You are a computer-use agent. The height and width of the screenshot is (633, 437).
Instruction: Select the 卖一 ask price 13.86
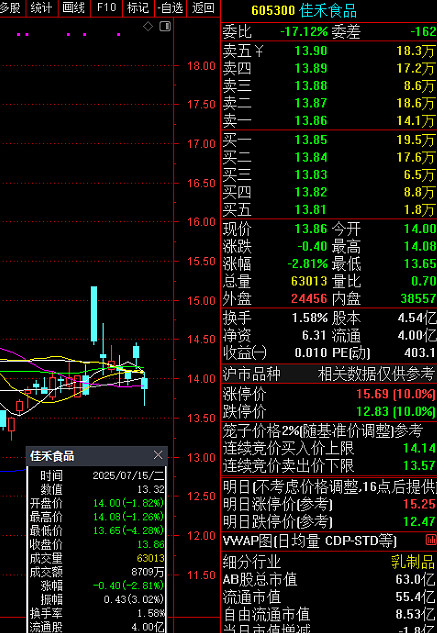(x=311, y=121)
